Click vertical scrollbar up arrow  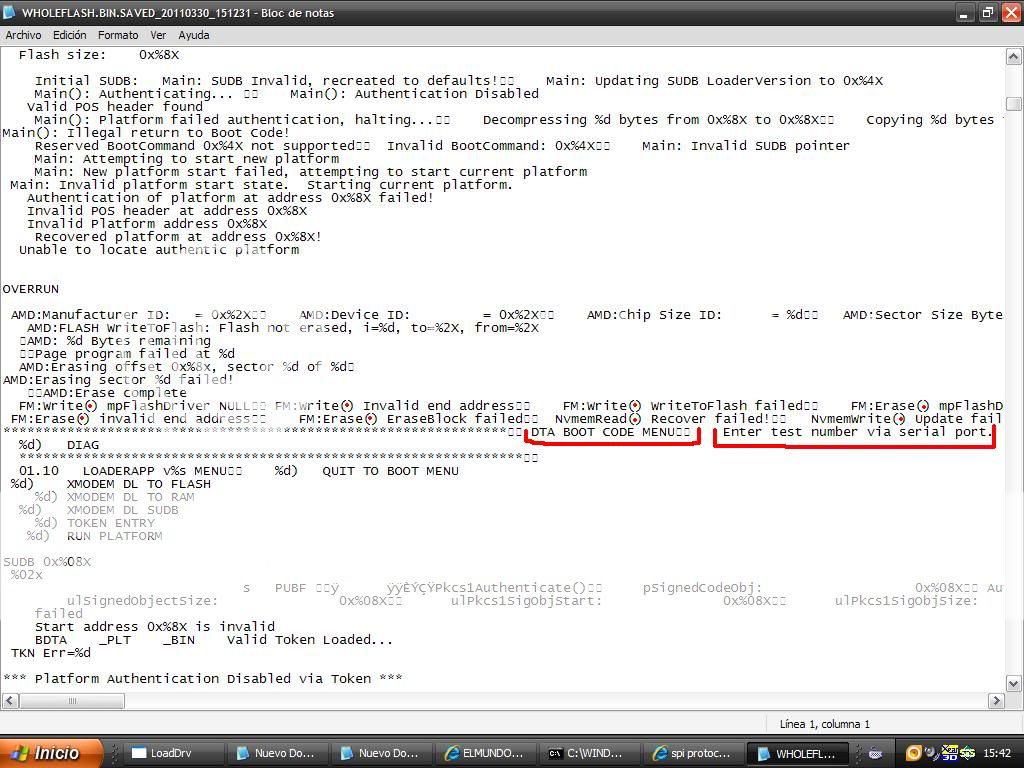click(x=1013, y=57)
